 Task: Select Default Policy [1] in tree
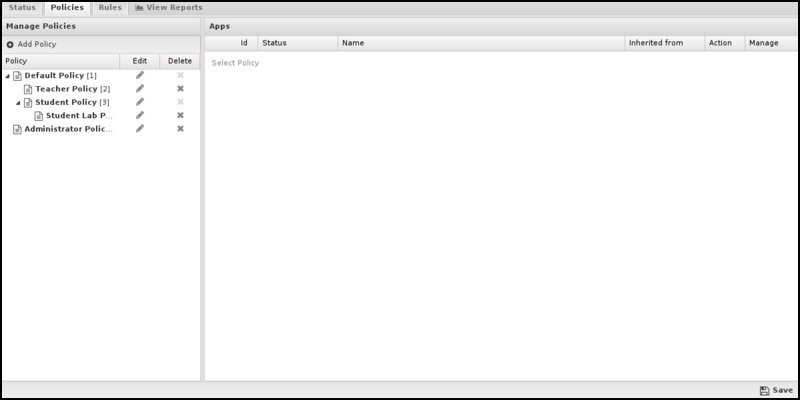[60, 76]
